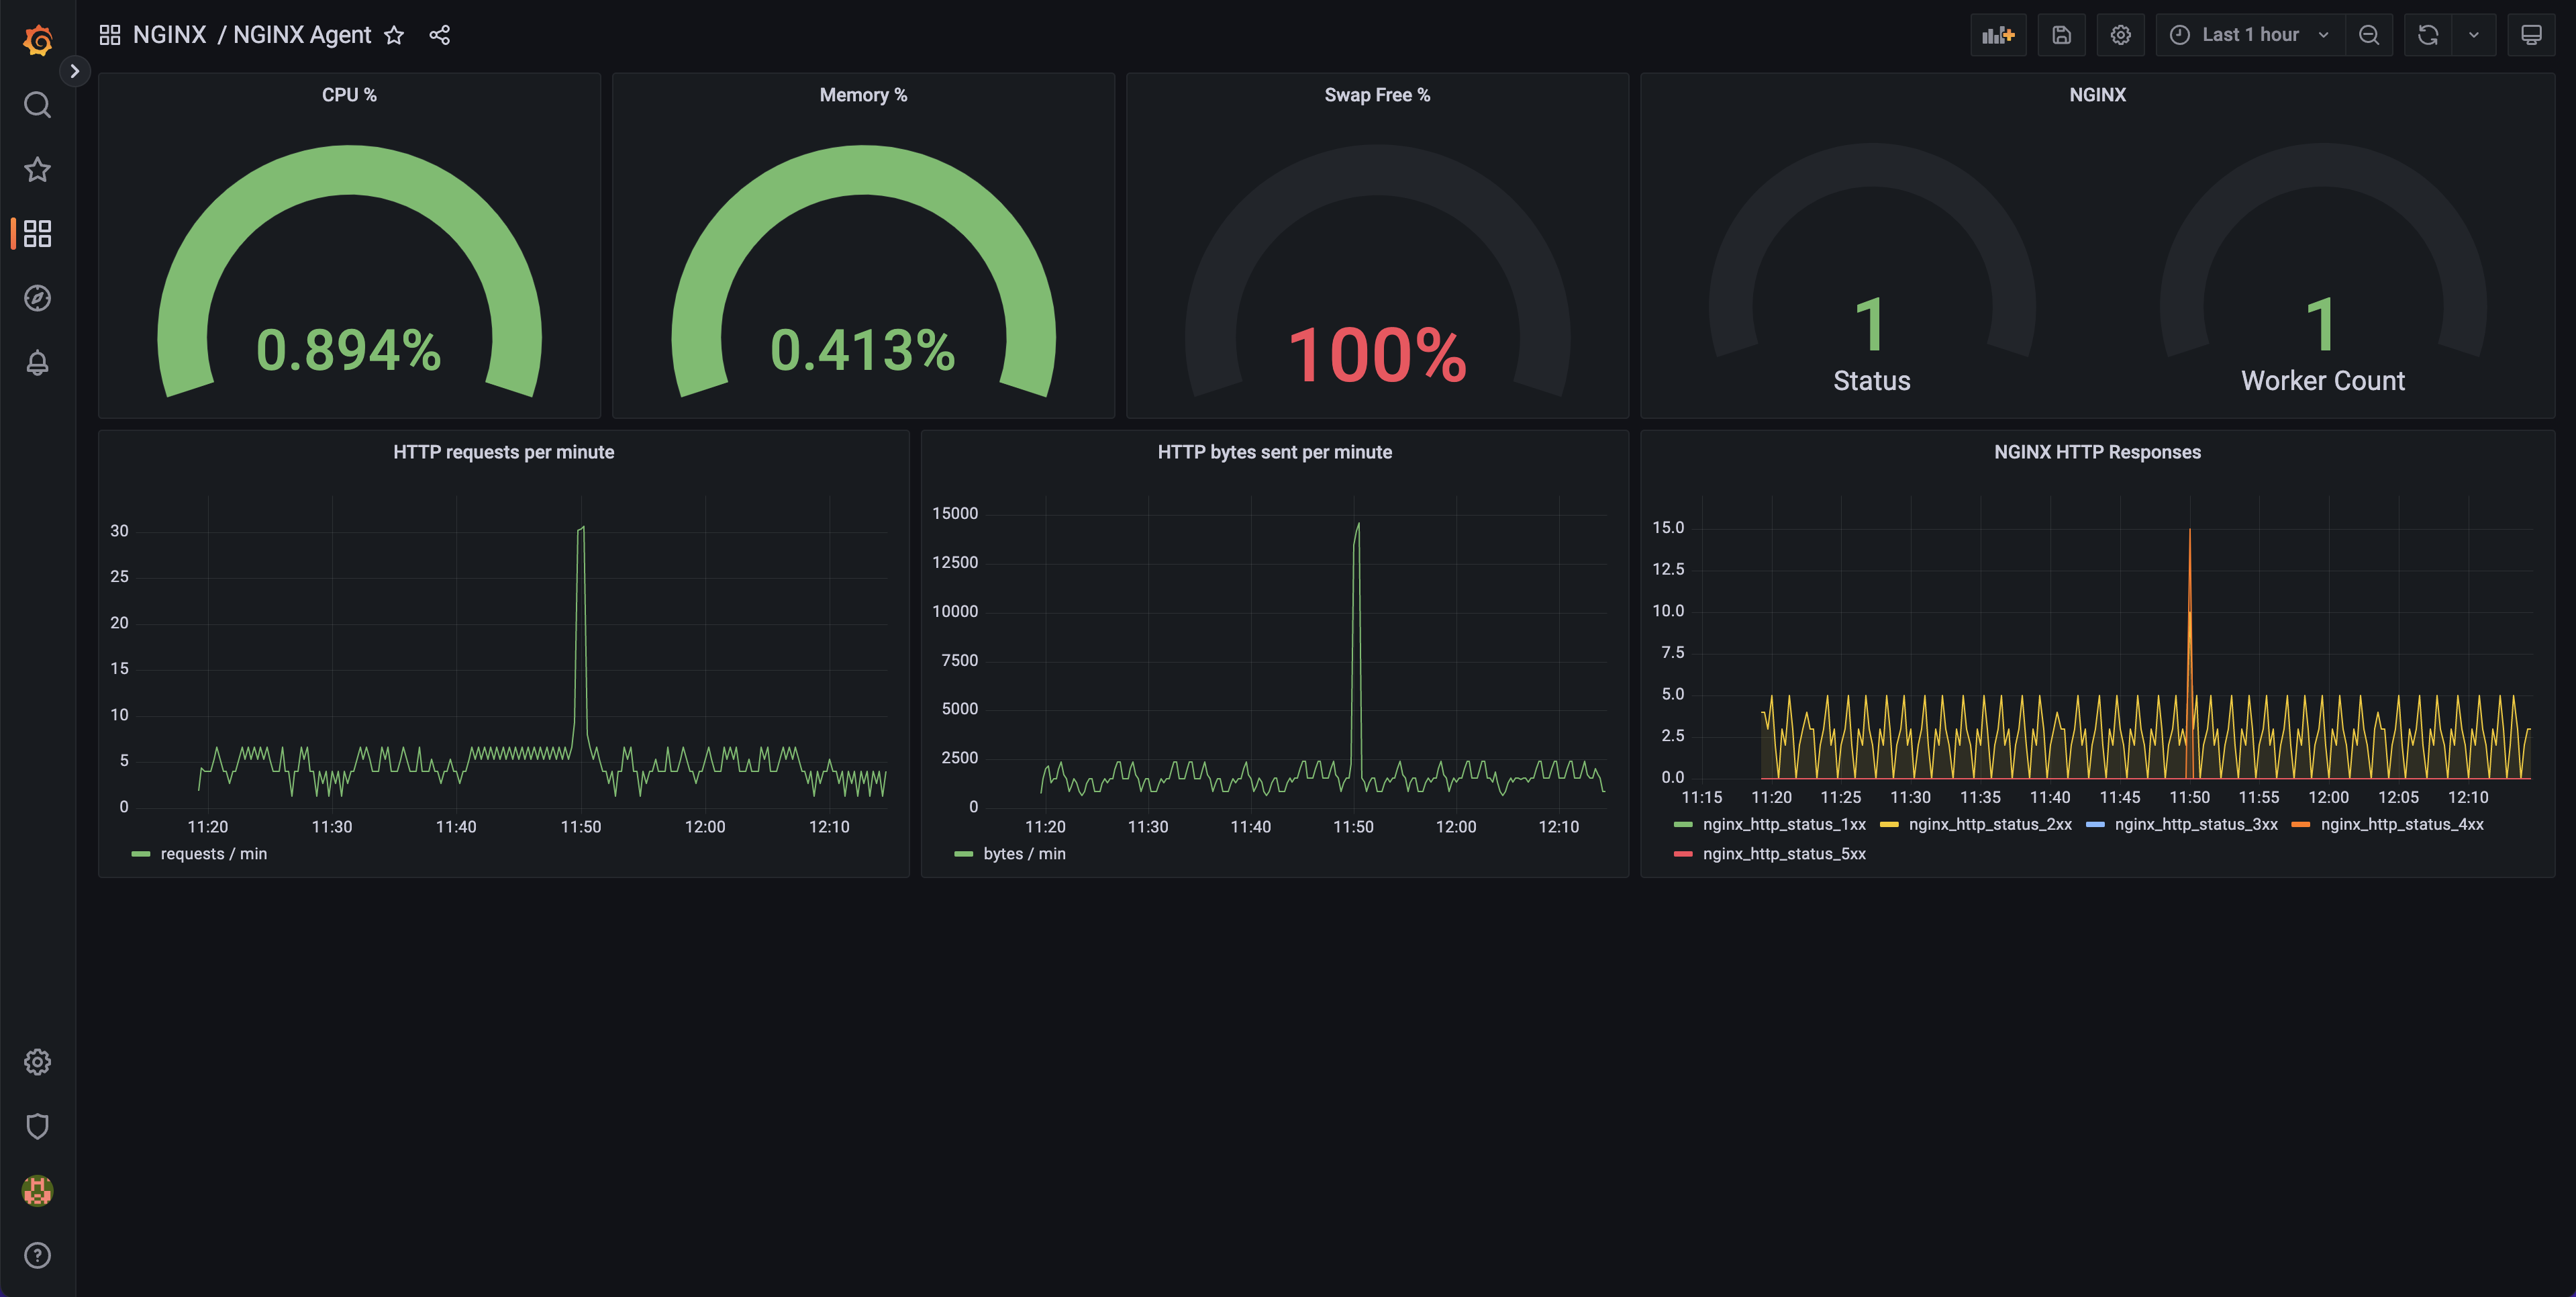Click the Swap Free value 100%
Viewport: 2576px width, 1297px height.
(x=1377, y=355)
